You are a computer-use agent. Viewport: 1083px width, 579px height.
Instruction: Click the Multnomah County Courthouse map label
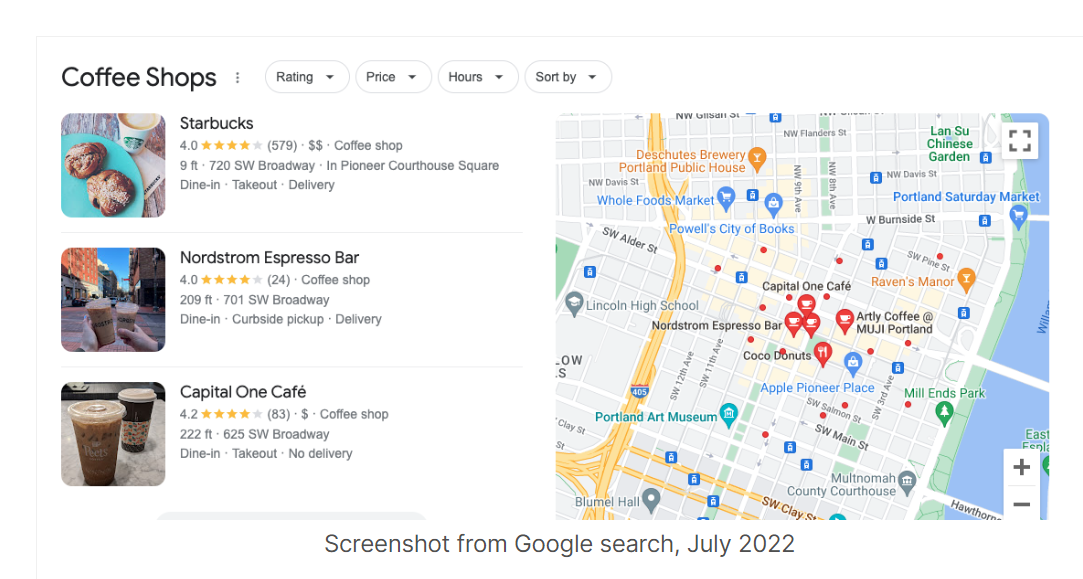841,484
